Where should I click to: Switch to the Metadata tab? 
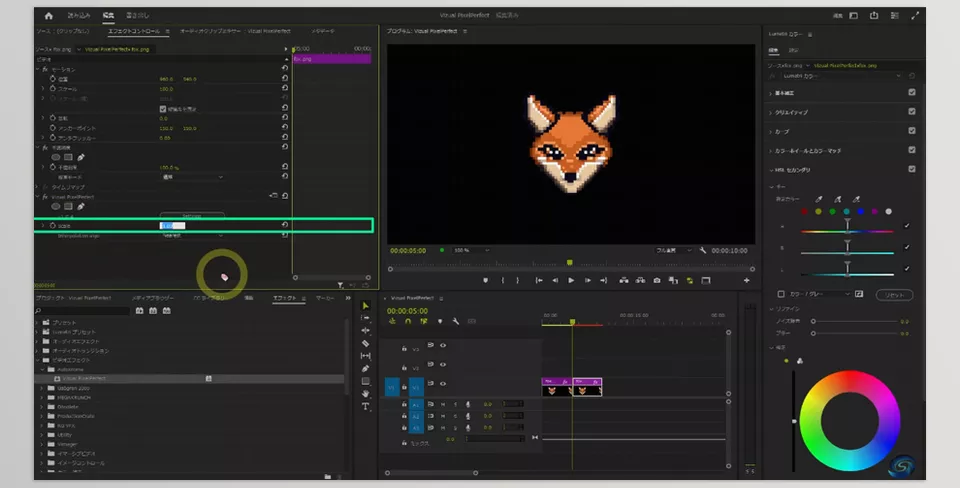pos(323,31)
